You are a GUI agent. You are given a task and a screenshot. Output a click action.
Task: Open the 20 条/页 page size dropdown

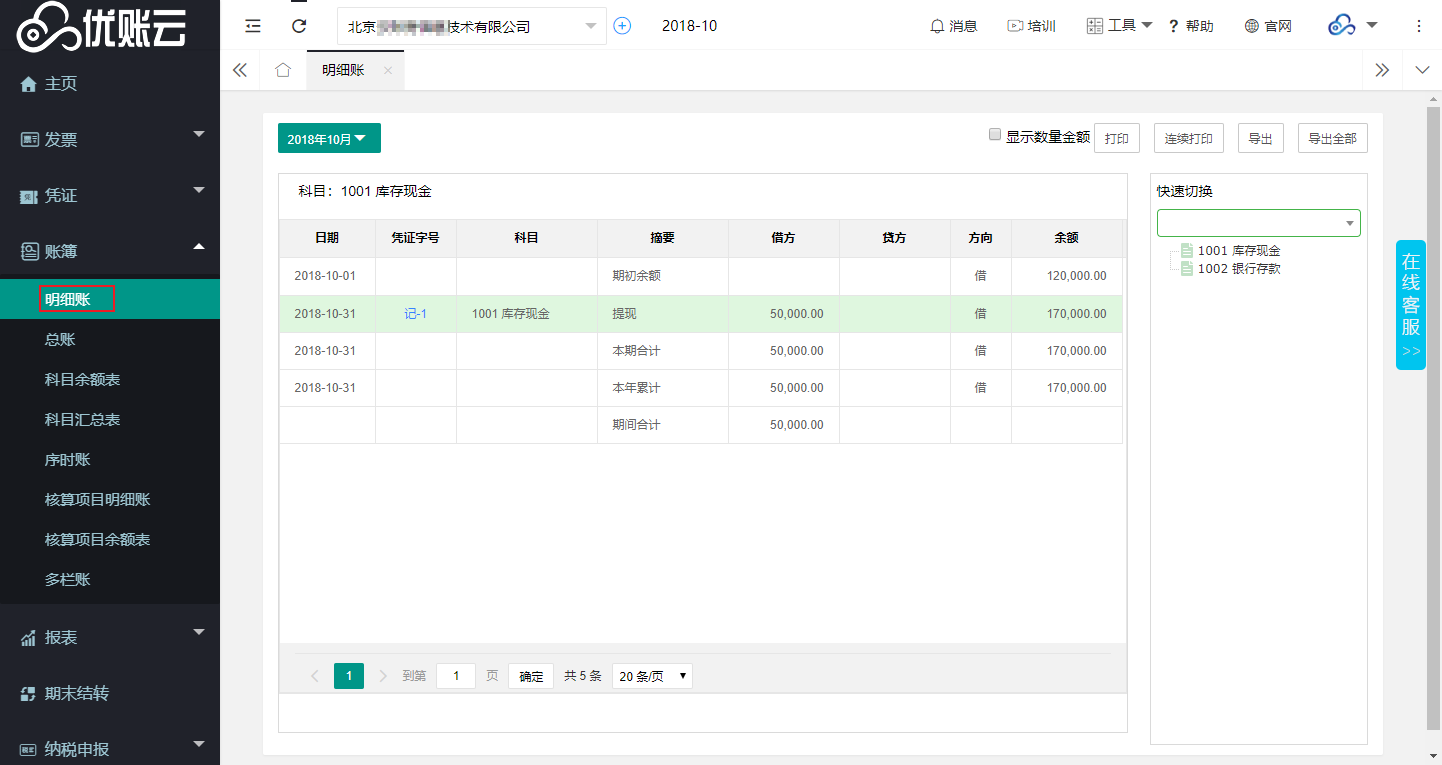[x=652, y=676]
